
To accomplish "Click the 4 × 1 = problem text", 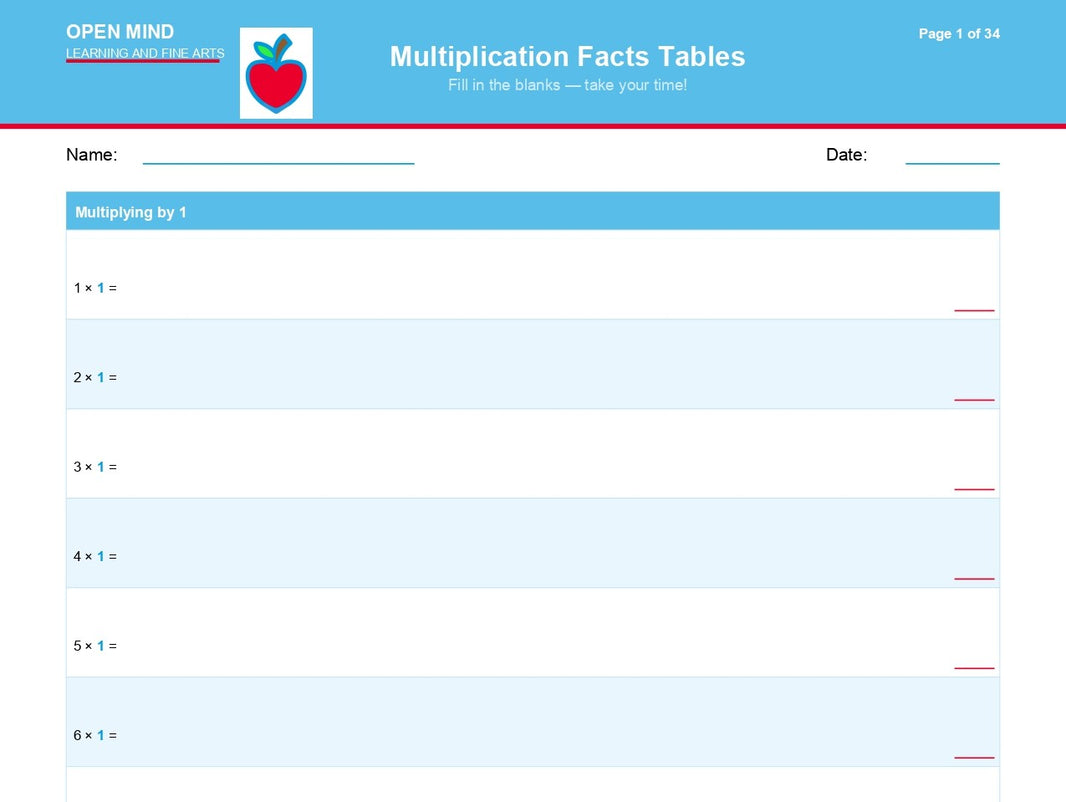I will pyautogui.click(x=95, y=557).
